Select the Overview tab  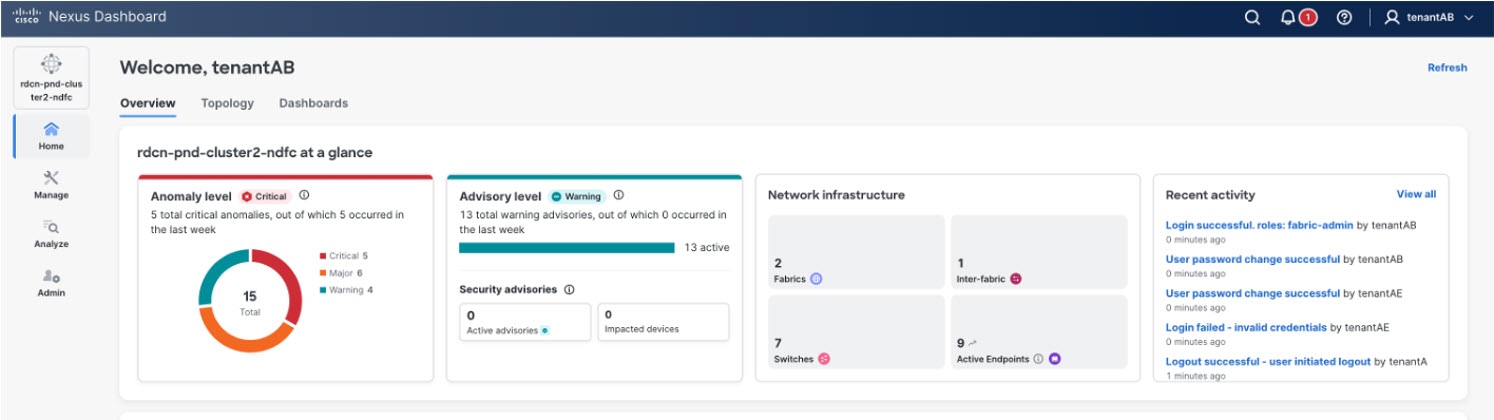pos(148,103)
